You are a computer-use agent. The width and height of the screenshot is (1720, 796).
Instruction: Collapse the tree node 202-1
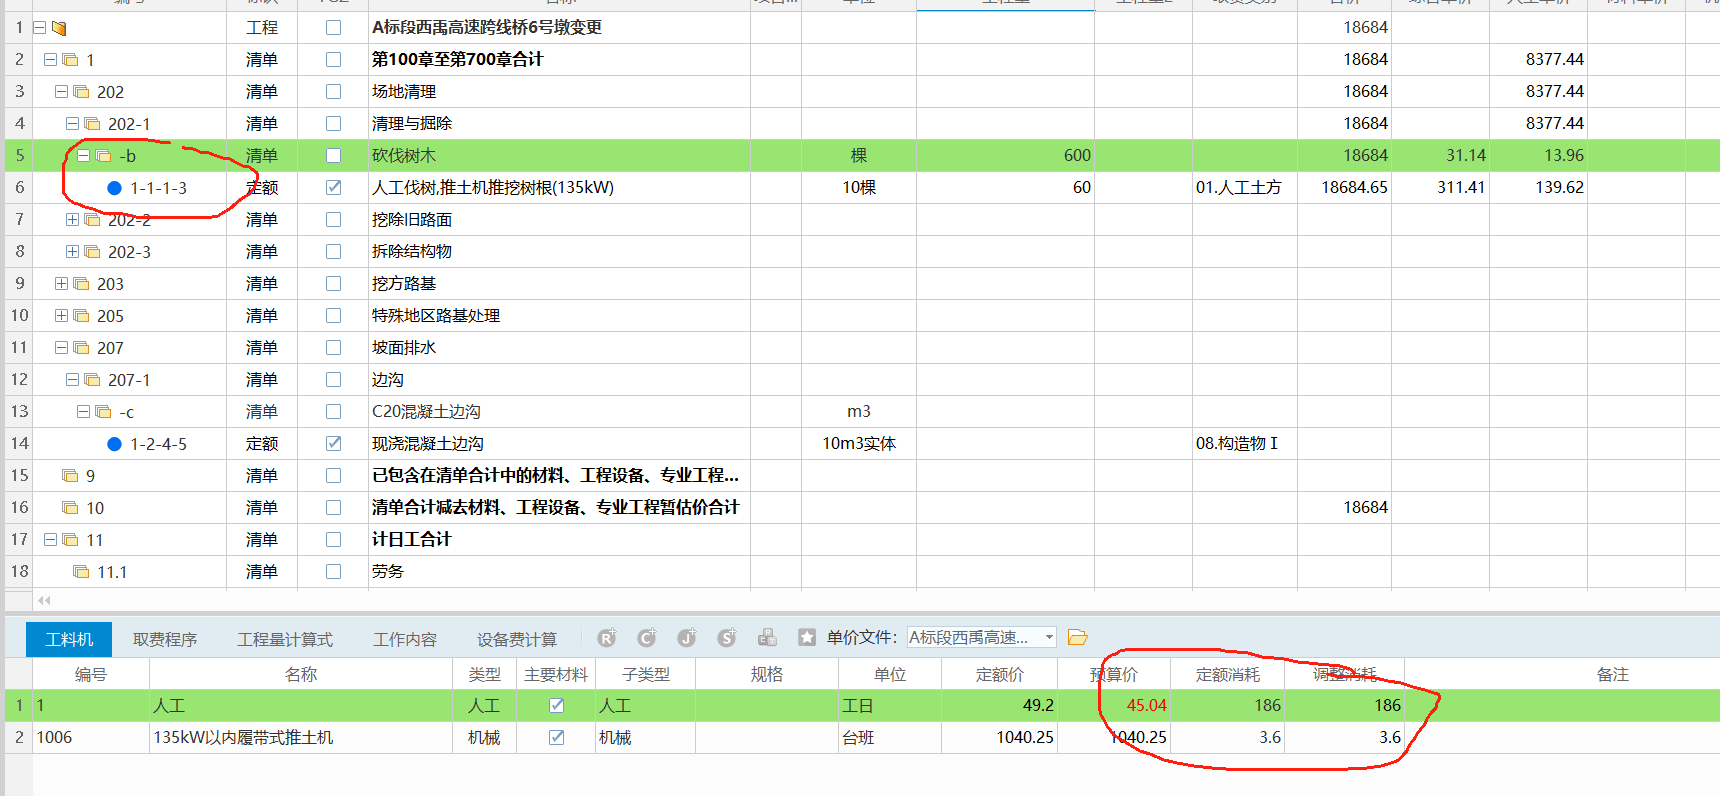(72, 124)
